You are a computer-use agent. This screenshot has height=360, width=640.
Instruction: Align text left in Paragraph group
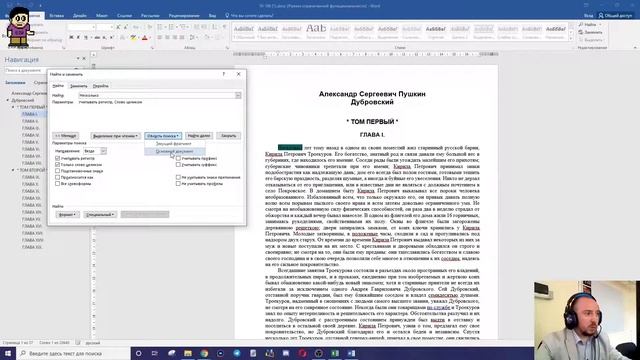[x=160, y=38]
